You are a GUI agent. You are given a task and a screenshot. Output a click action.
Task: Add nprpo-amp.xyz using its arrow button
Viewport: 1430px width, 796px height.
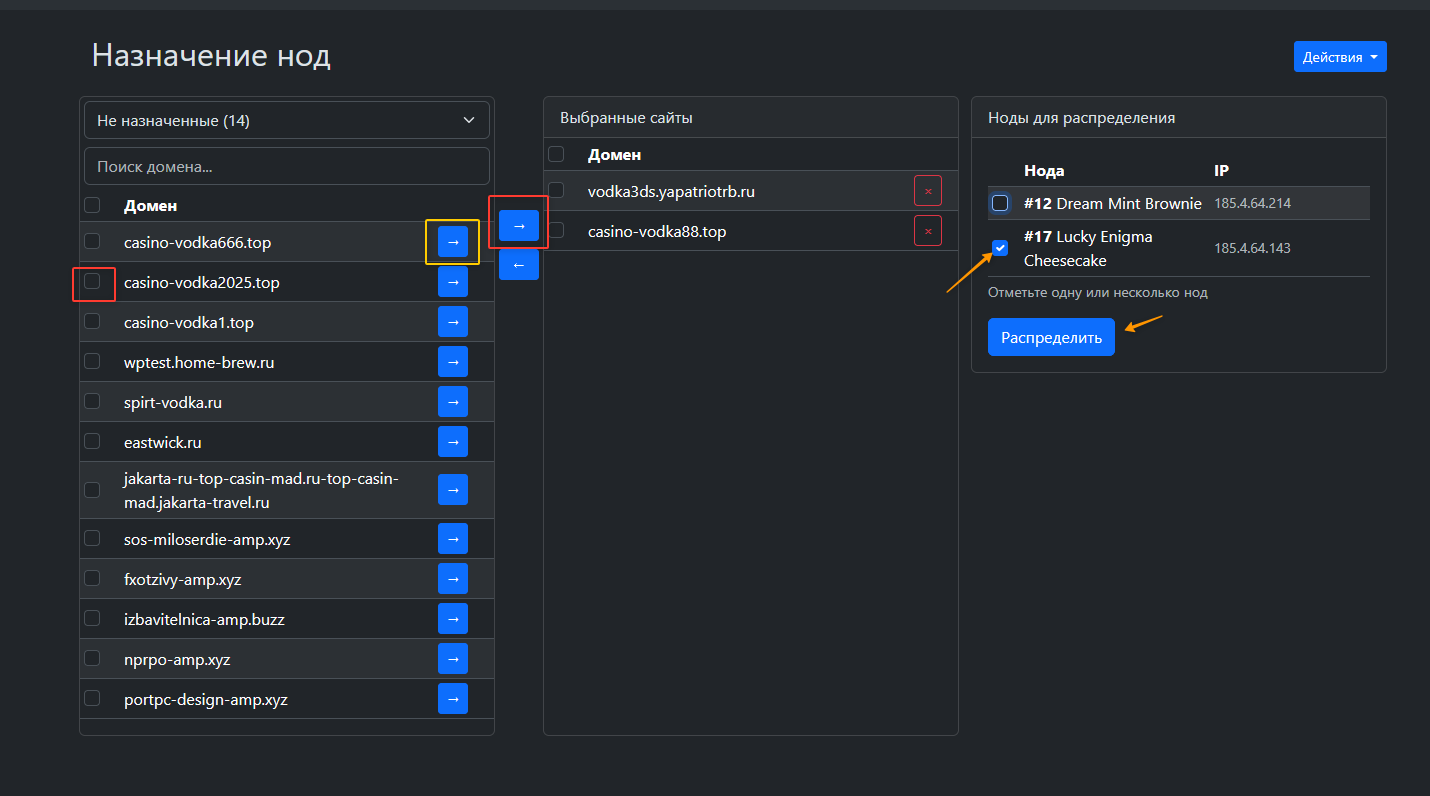click(452, 659)
